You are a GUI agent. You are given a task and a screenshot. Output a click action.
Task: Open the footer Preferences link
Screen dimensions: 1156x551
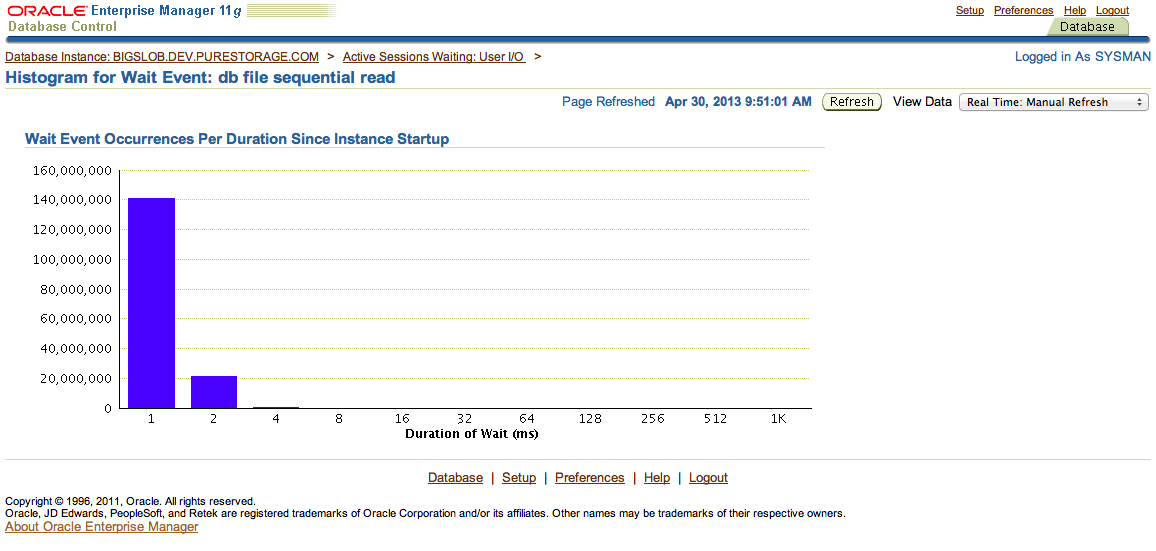click(x=590, y=478)
